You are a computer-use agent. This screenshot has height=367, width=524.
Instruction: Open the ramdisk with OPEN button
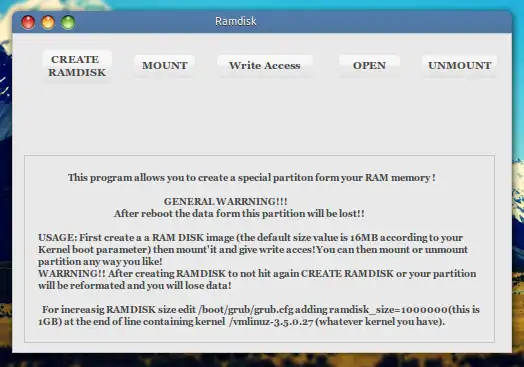click(369, 66)
